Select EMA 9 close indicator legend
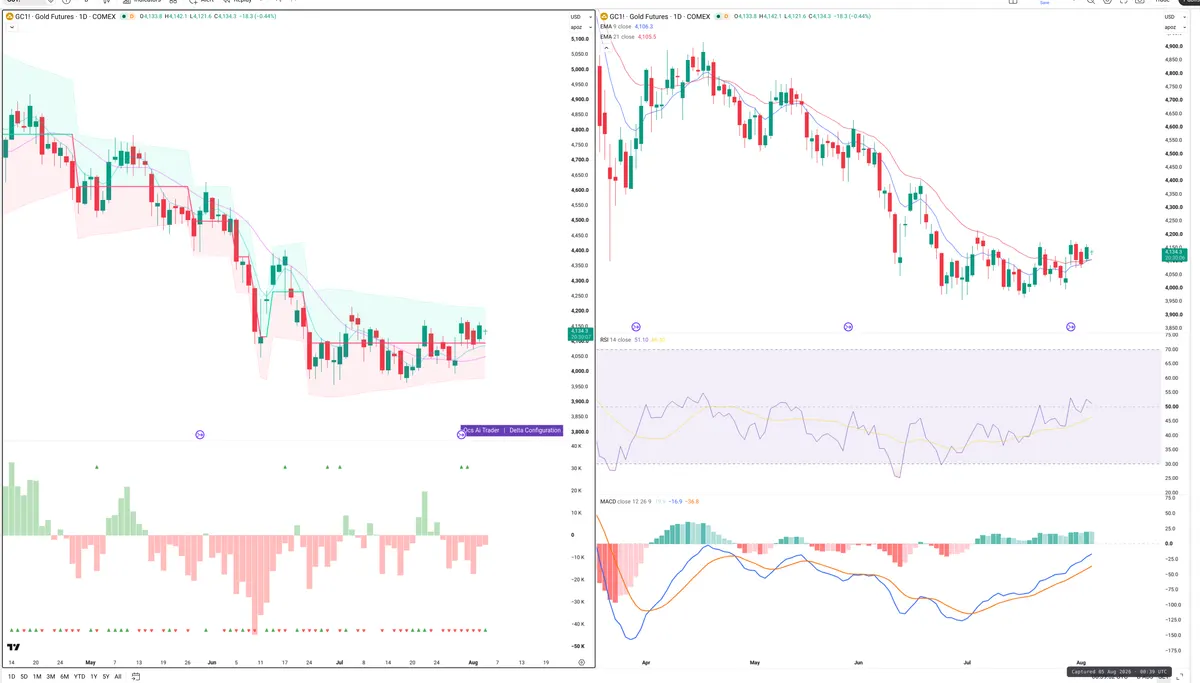 tap(615, 27)
